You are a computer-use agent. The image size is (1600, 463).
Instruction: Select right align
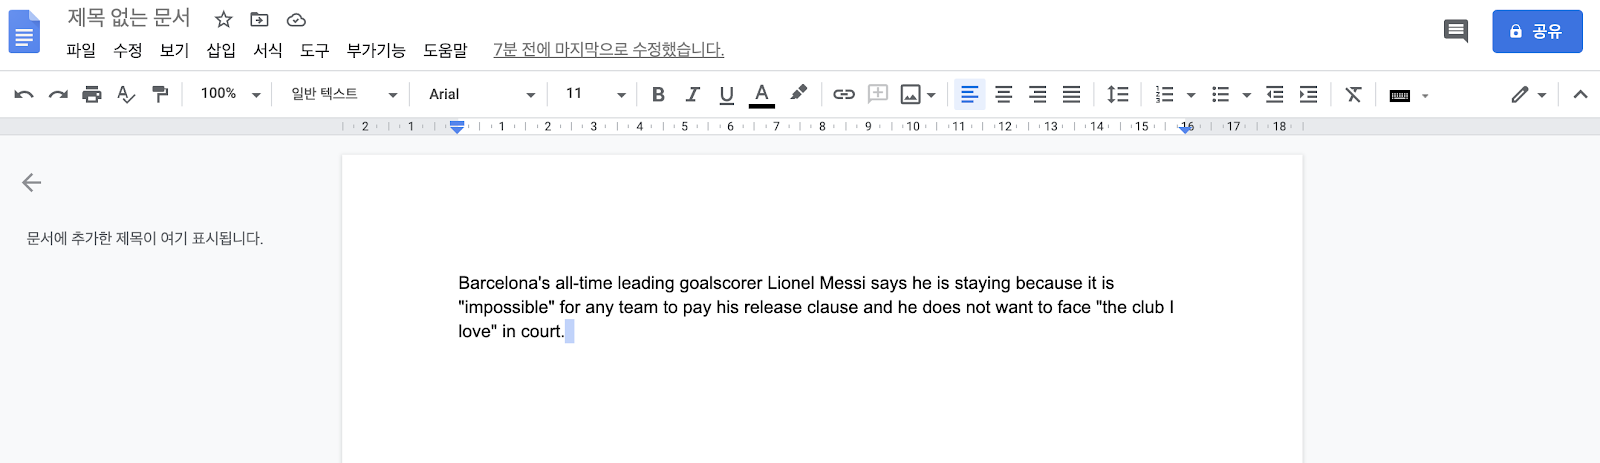coord(1037,94)
